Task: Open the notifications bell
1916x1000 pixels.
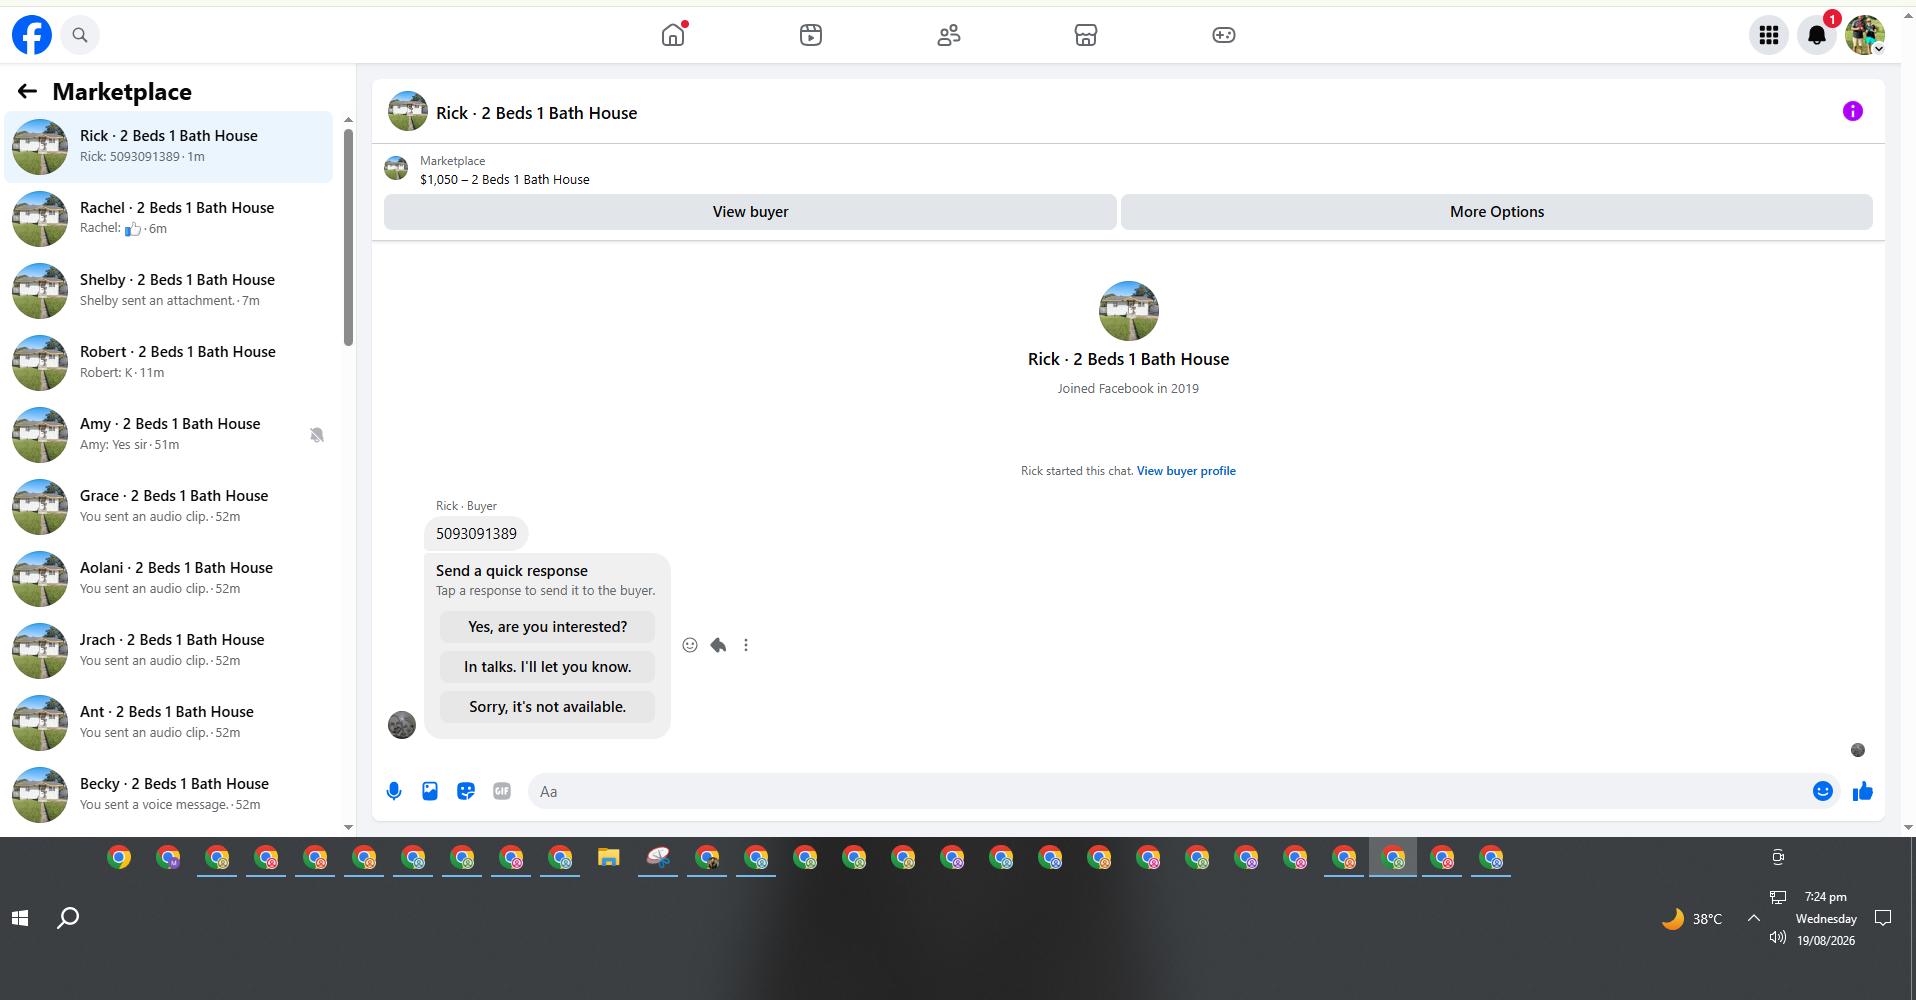Action: pos(1817,35)
